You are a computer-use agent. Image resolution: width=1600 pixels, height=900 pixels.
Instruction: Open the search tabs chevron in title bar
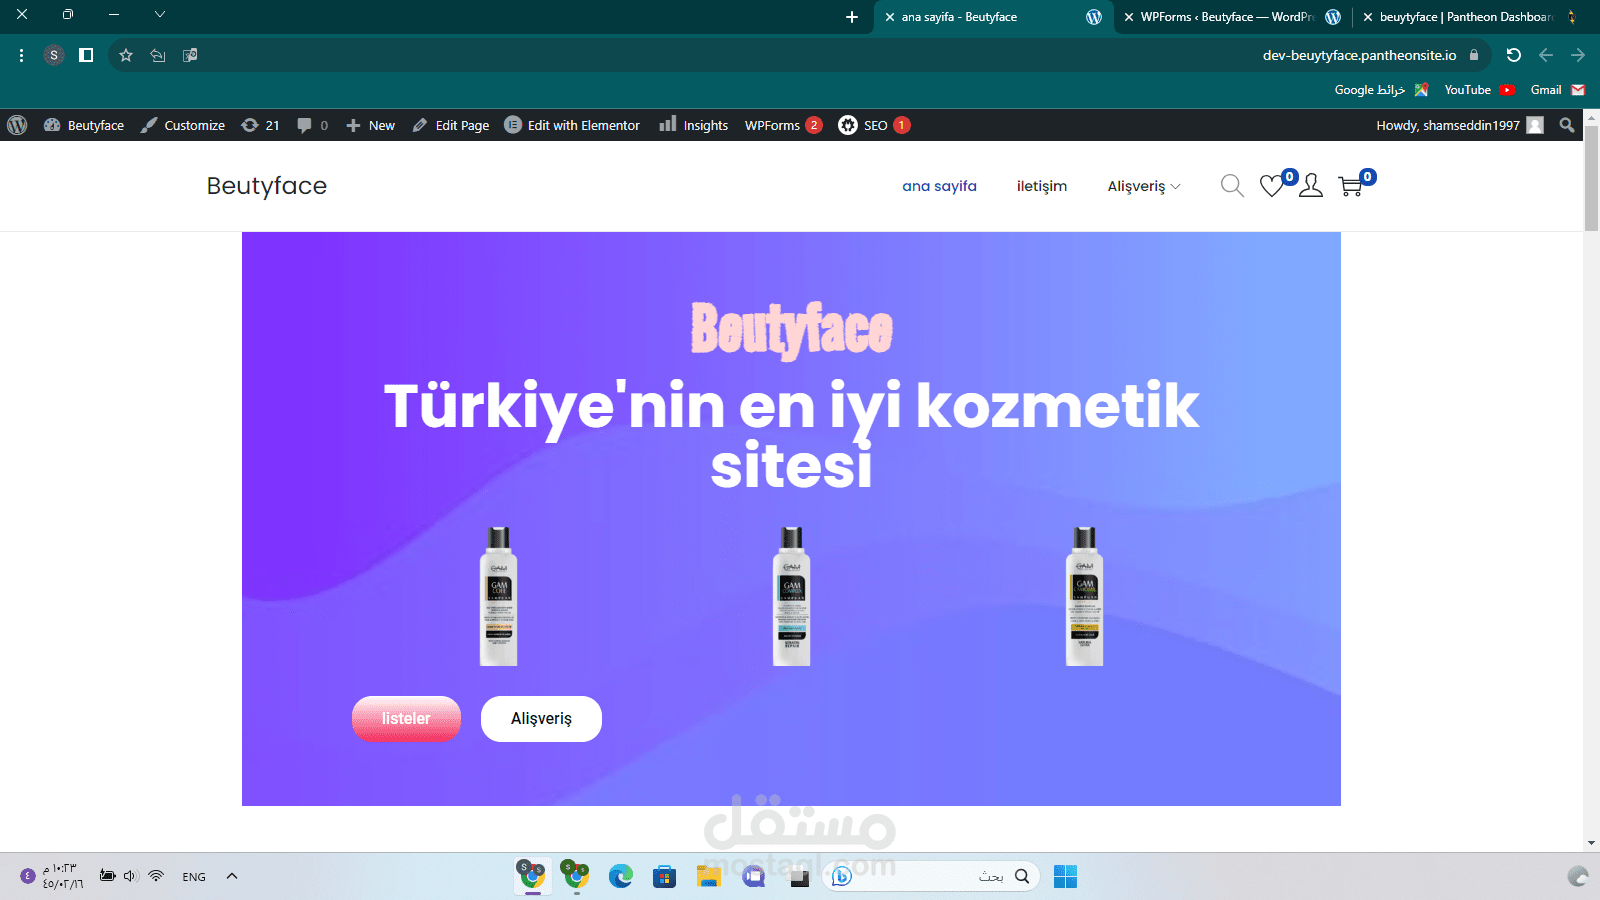pyautogui.click(x=160, y=14)
